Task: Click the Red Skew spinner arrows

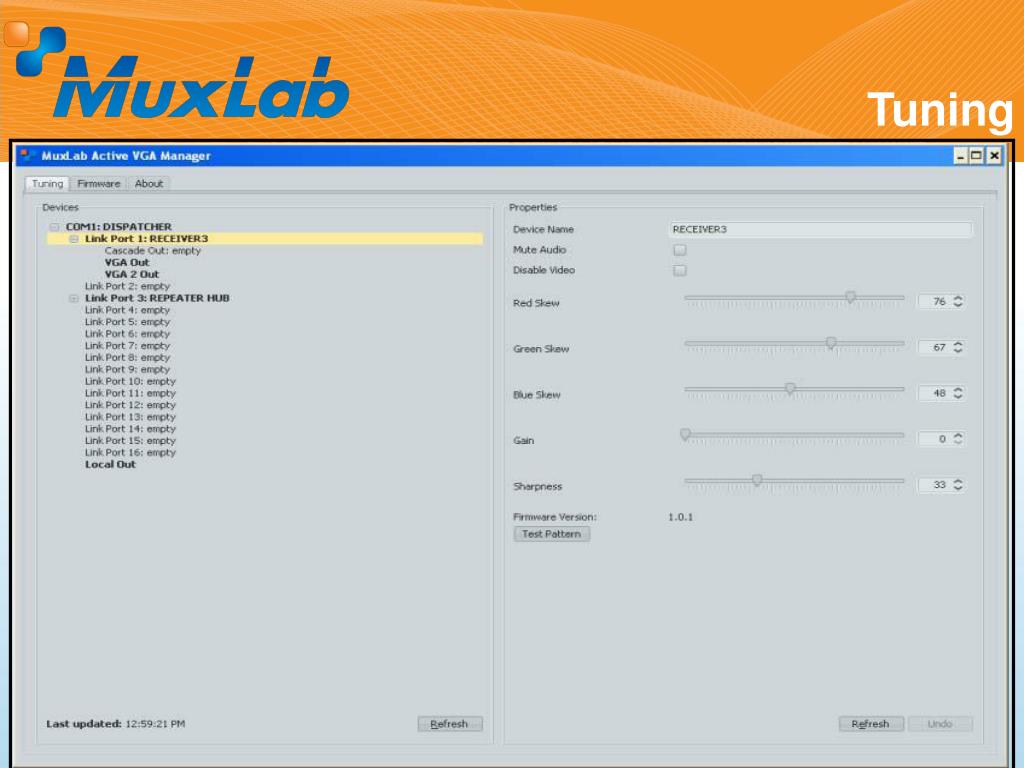Action: 958,302
